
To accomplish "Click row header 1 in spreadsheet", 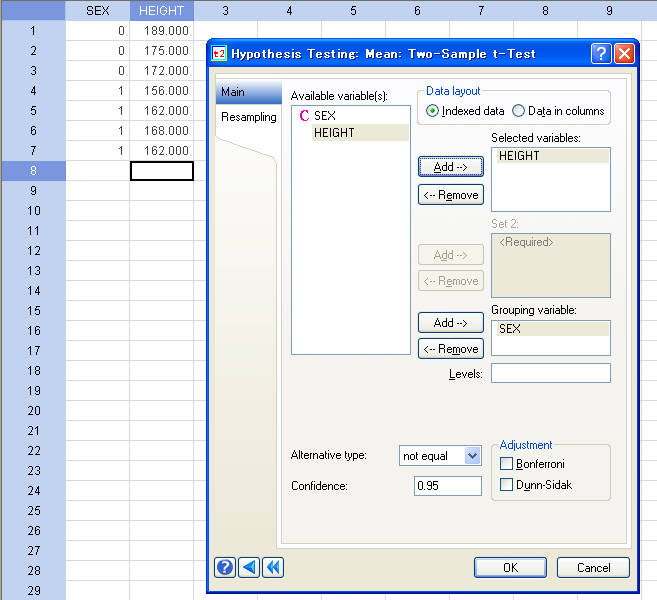I will pyautogui.click(x=34, y=31).
